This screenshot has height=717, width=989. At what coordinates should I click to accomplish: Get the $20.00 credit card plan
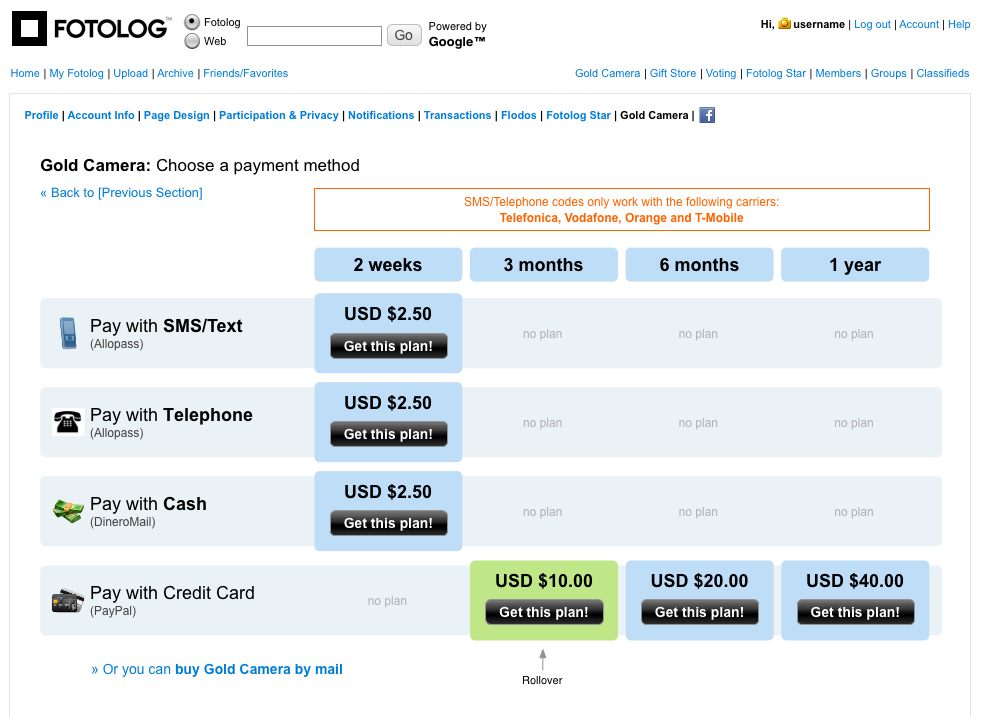699,612
